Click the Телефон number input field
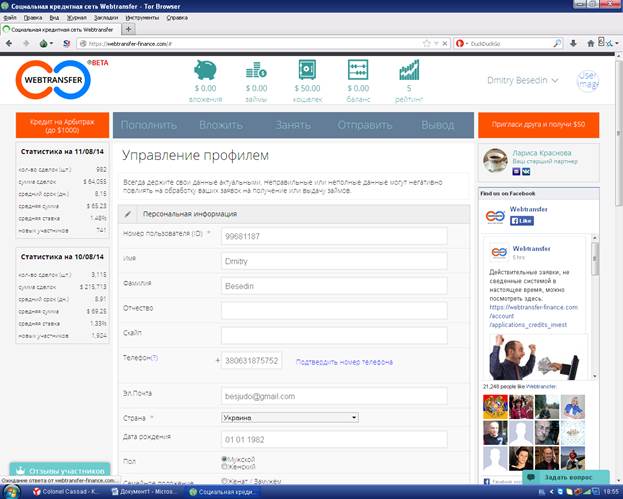The image size is (623, 499). point(252,360)
